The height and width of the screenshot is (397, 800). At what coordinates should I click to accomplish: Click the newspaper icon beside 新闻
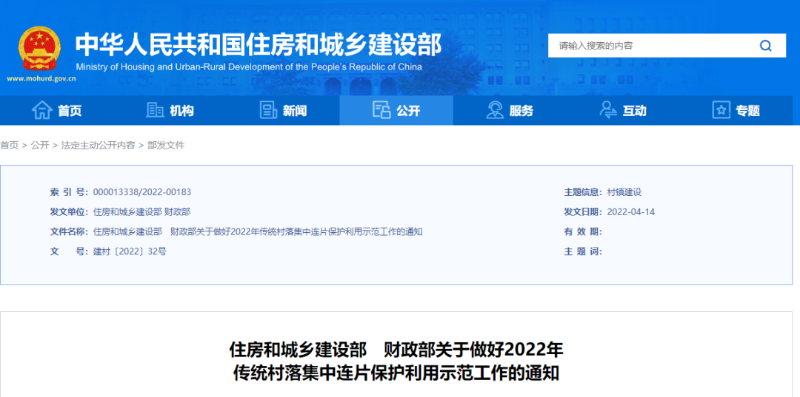tap(268, 110)
